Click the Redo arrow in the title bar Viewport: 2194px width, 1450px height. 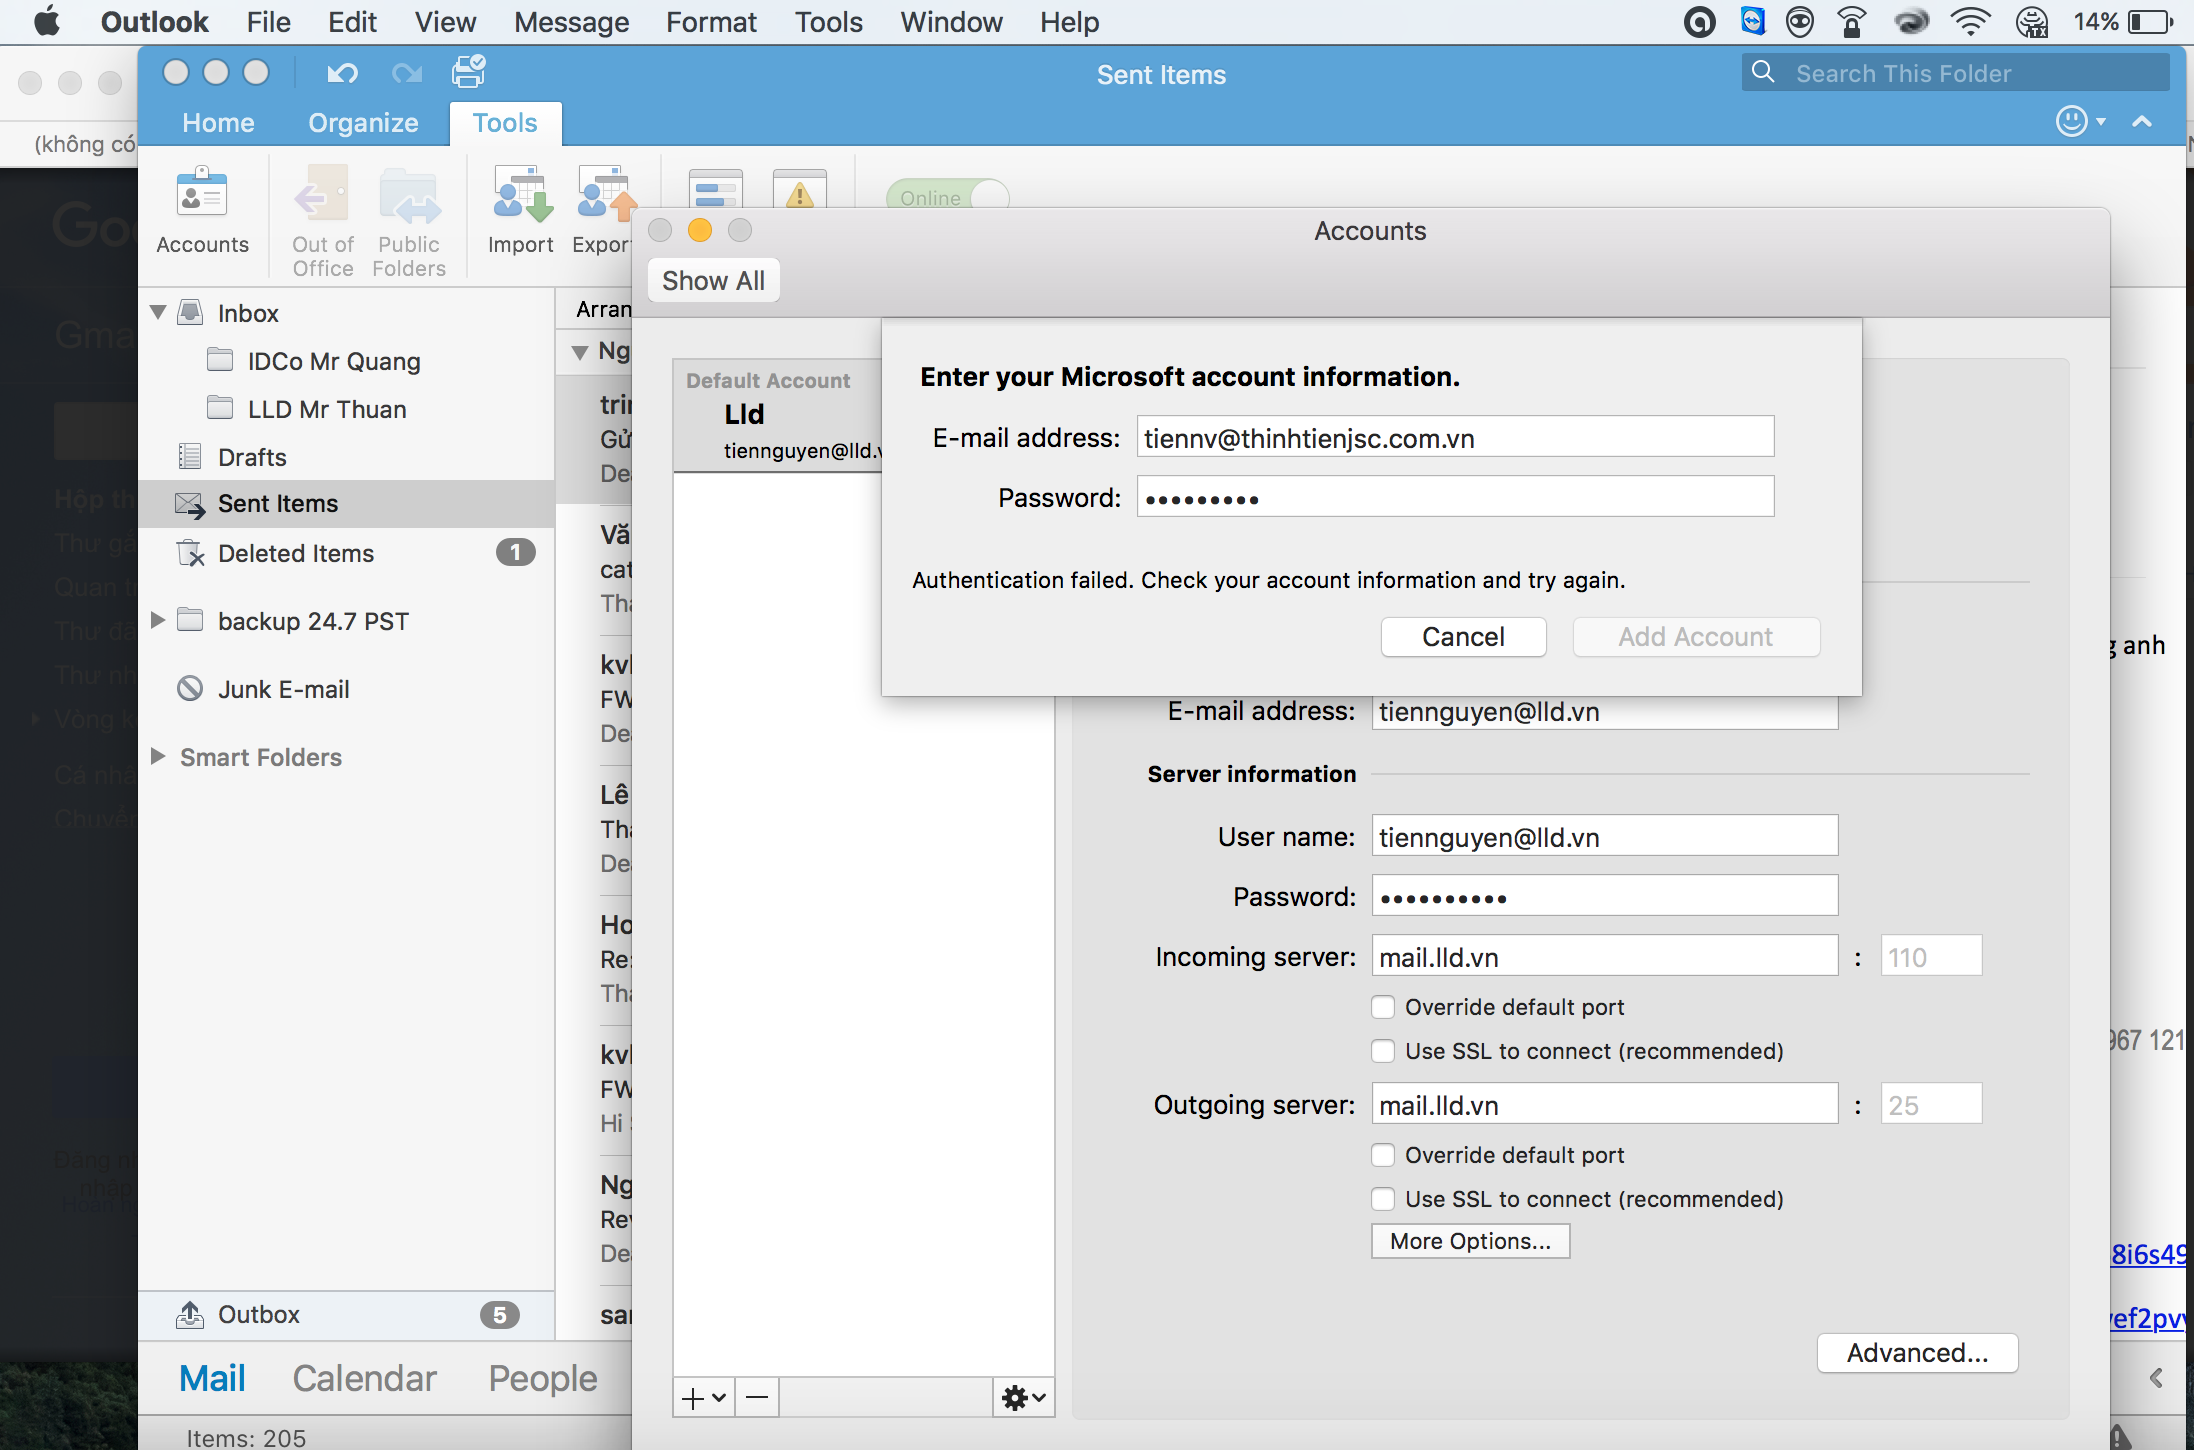407,73
